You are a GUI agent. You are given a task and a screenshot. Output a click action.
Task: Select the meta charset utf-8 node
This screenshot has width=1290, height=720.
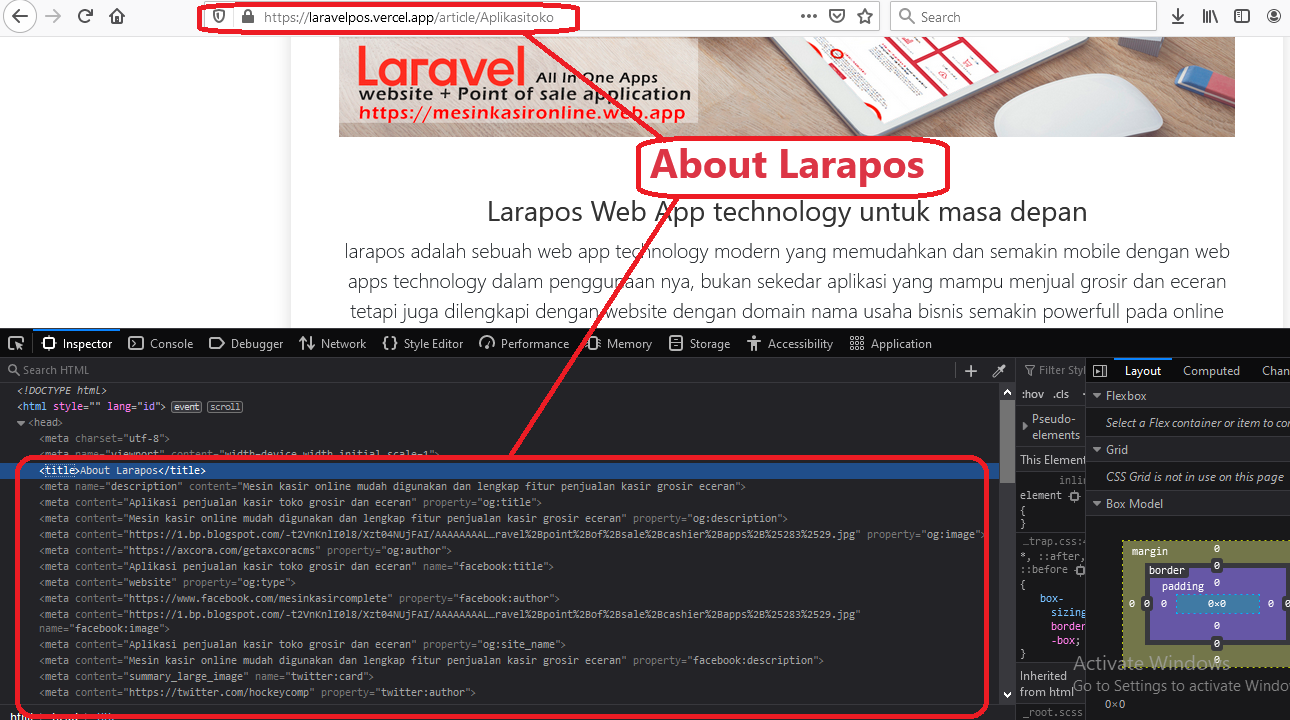click(105, 438)
